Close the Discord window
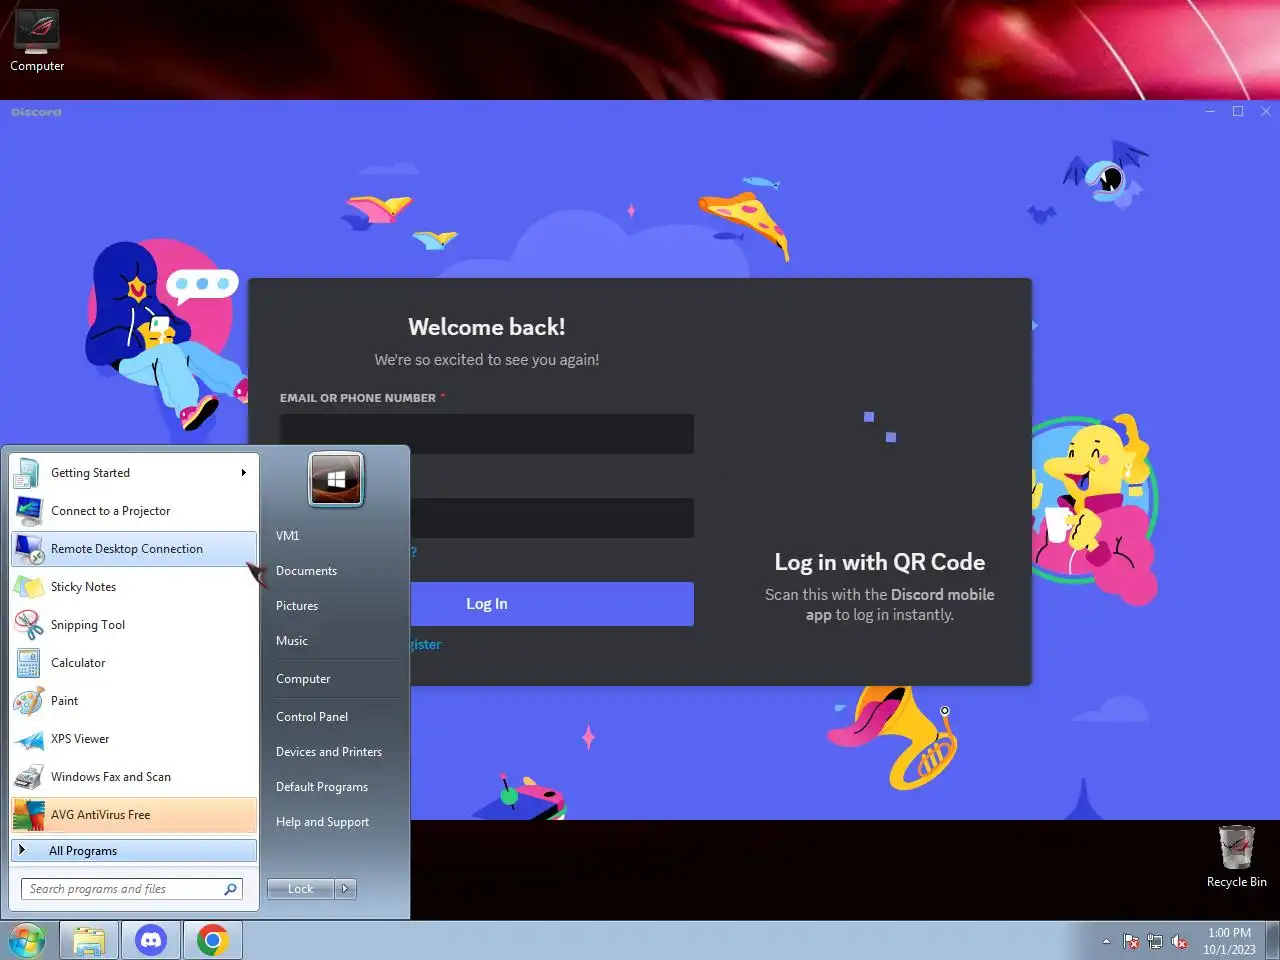Viewport: 1280px width, 960px height. [1265, 111]
